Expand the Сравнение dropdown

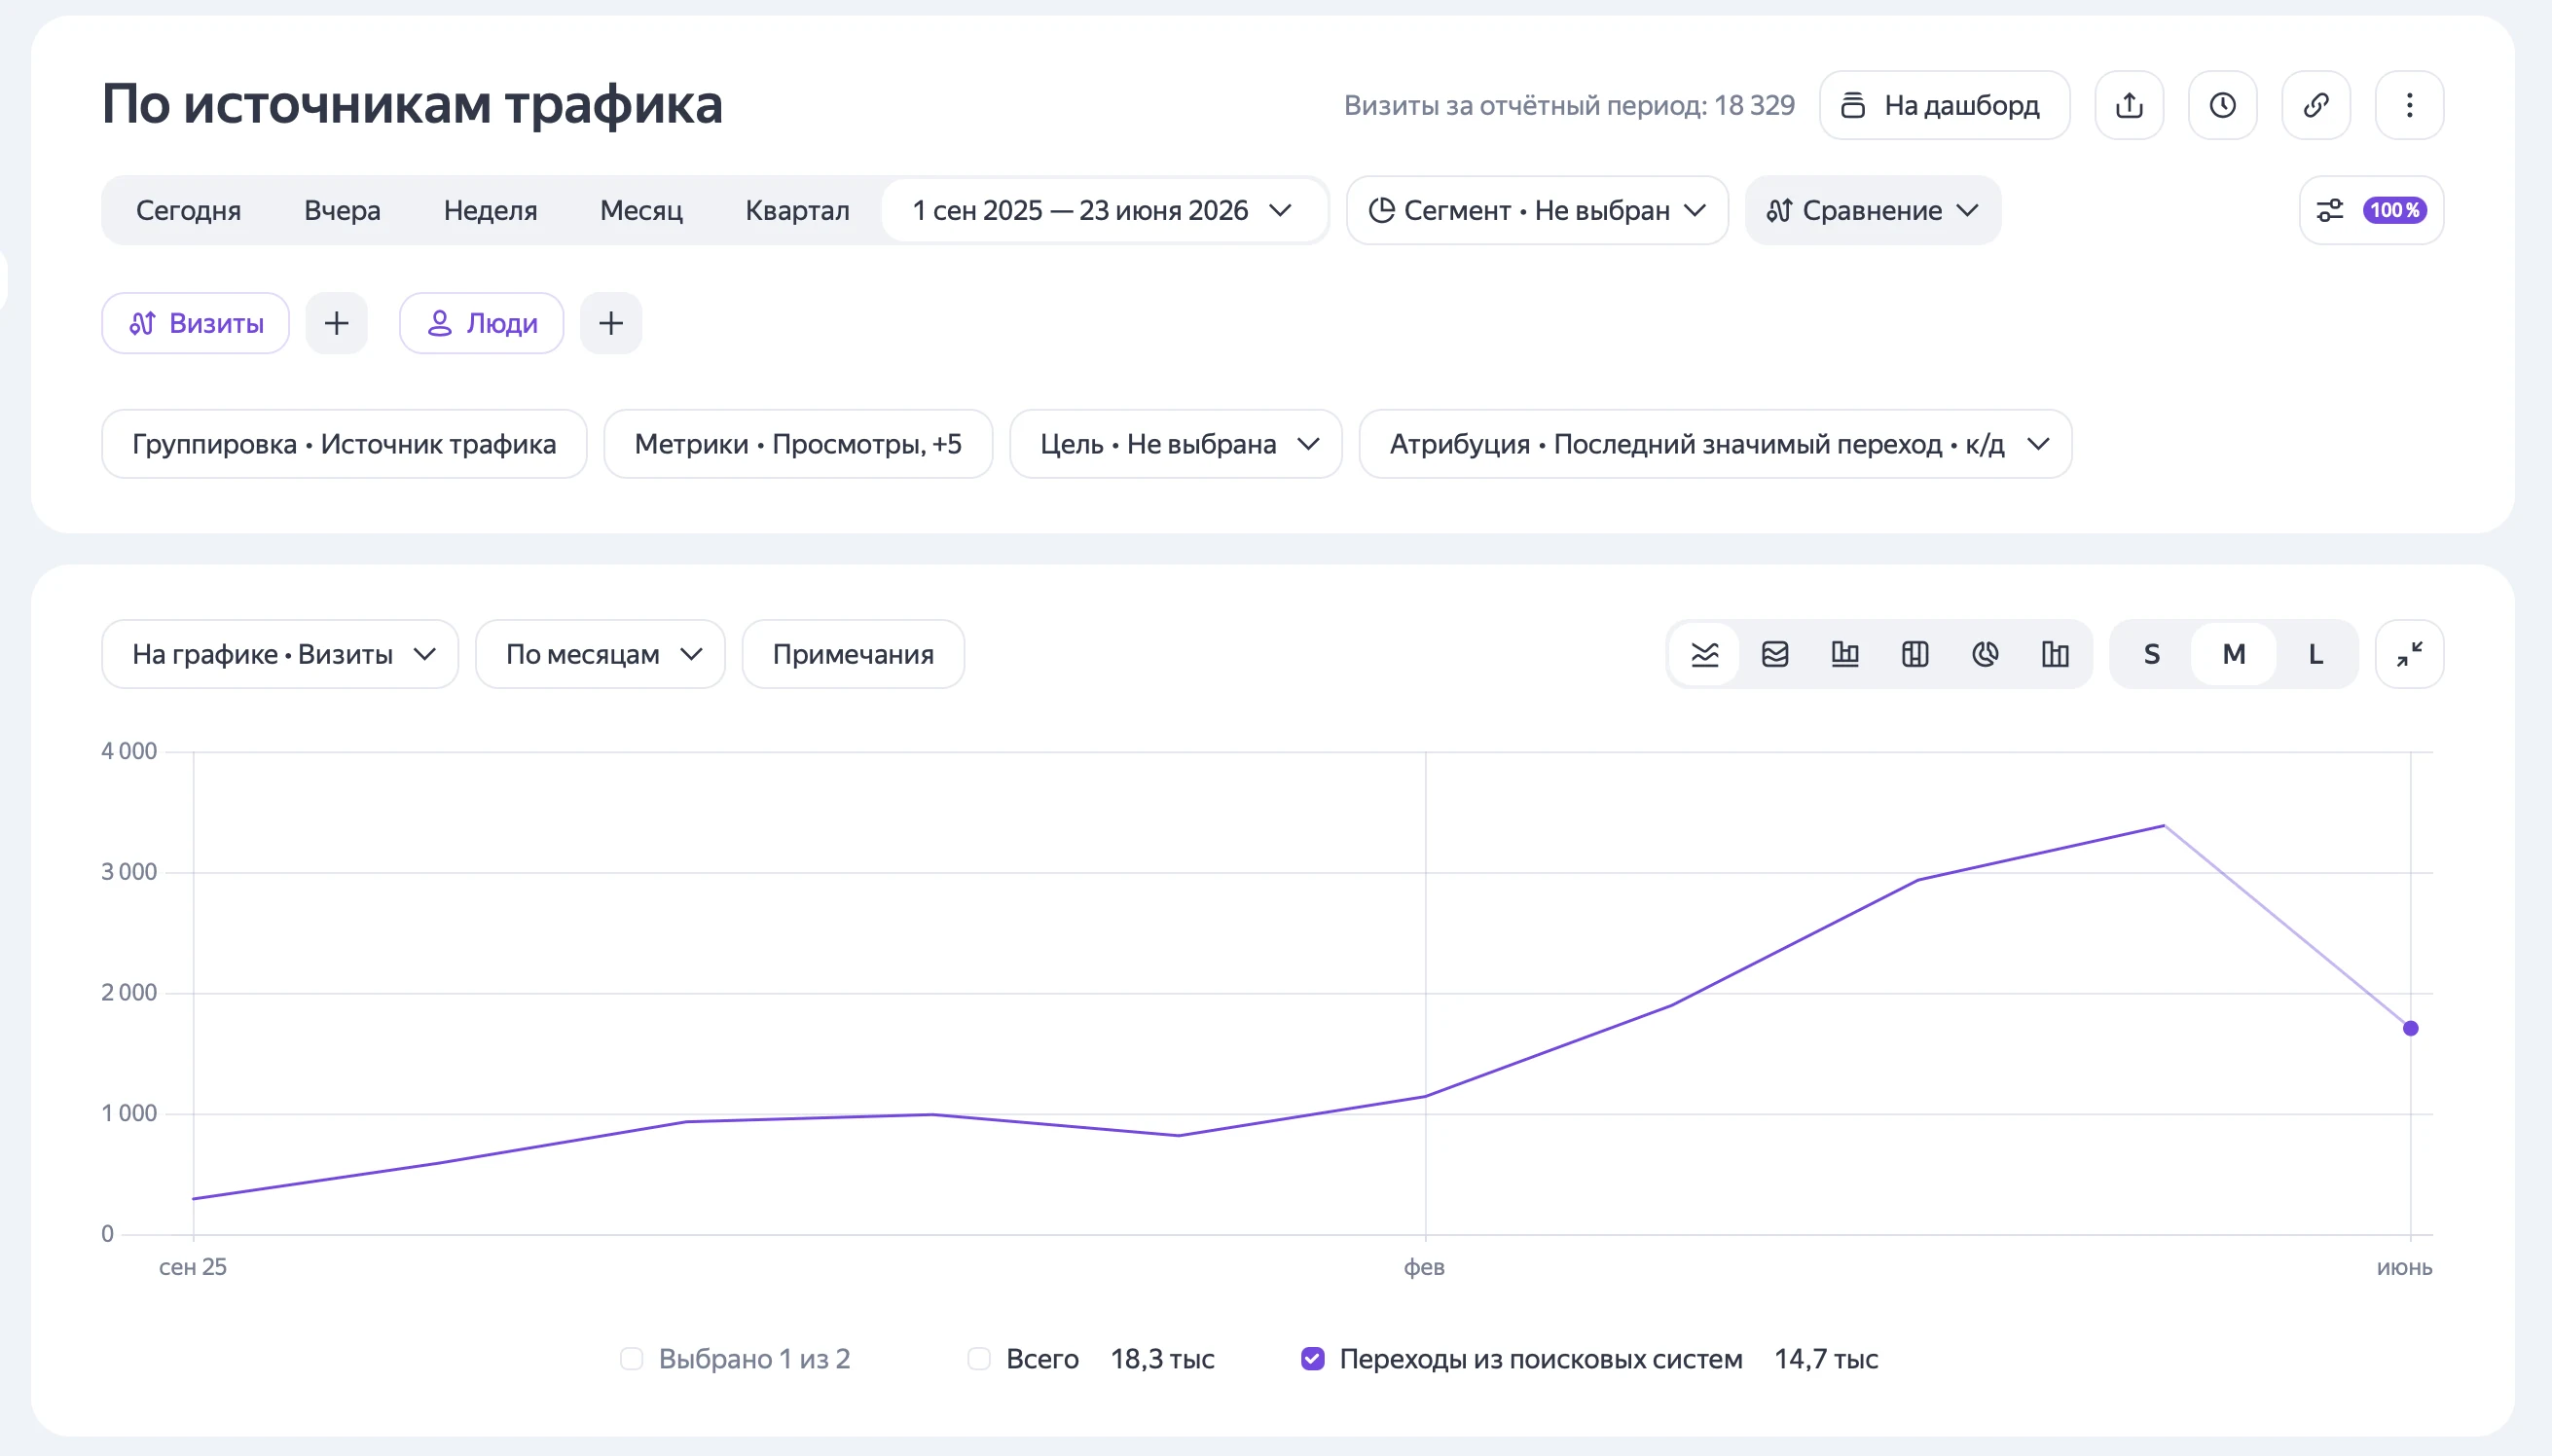[1872, 210]
